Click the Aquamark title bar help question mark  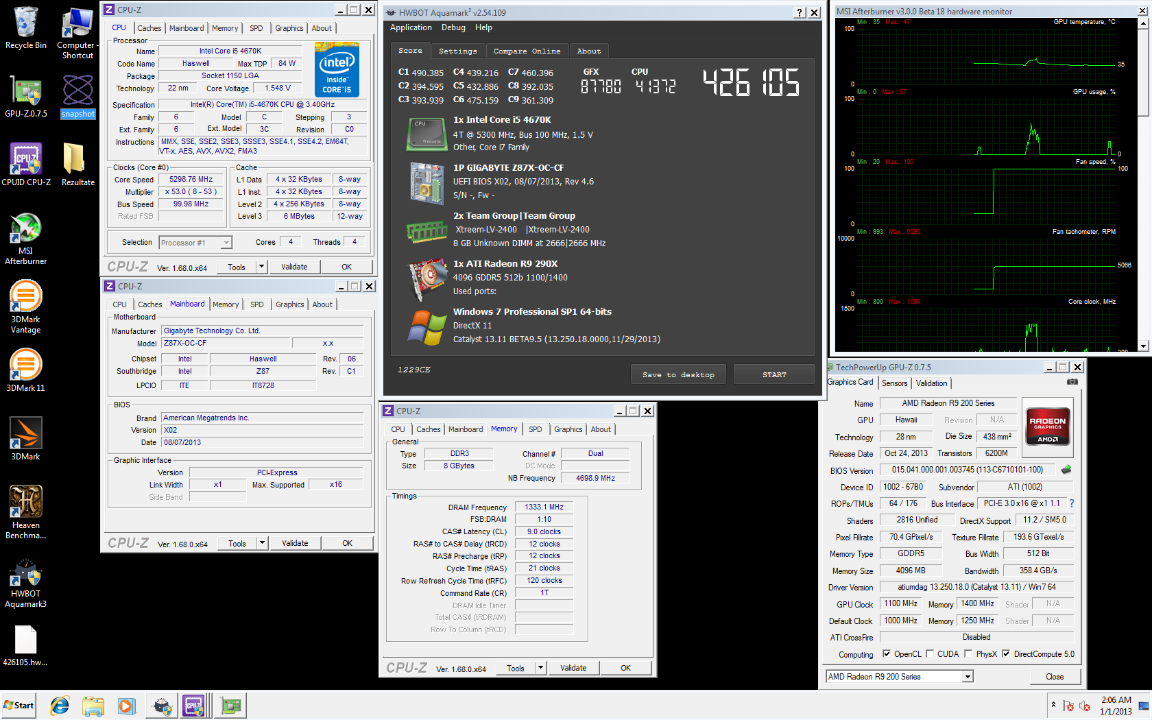coord(799,12)
